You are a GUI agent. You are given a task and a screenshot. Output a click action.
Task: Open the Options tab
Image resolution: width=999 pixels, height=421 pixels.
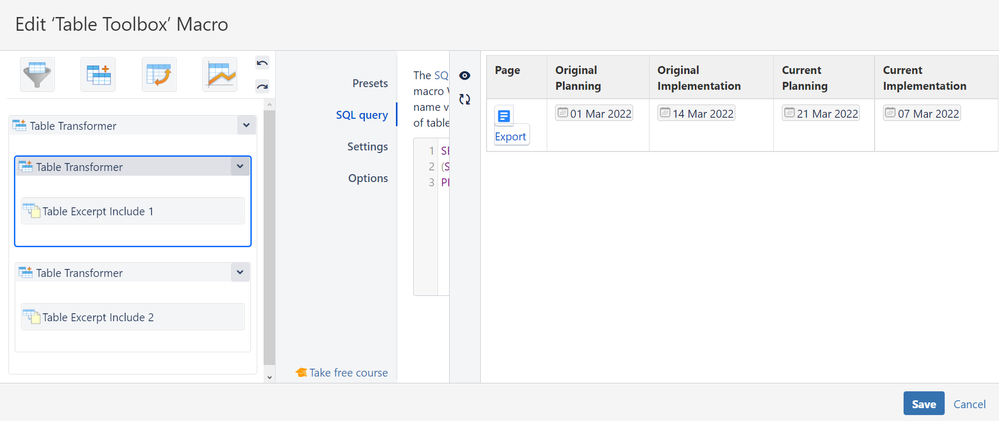pos(368,178)
